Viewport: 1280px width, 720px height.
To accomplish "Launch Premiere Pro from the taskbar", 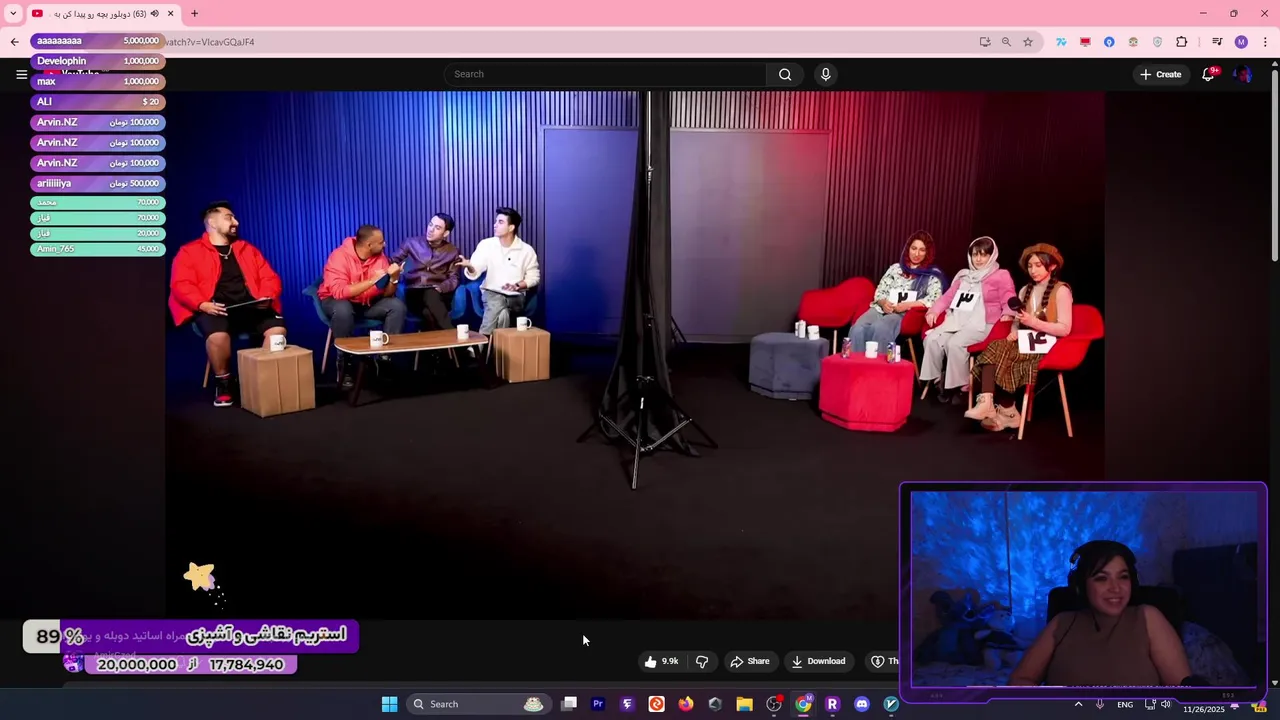I will click(598, 704).
